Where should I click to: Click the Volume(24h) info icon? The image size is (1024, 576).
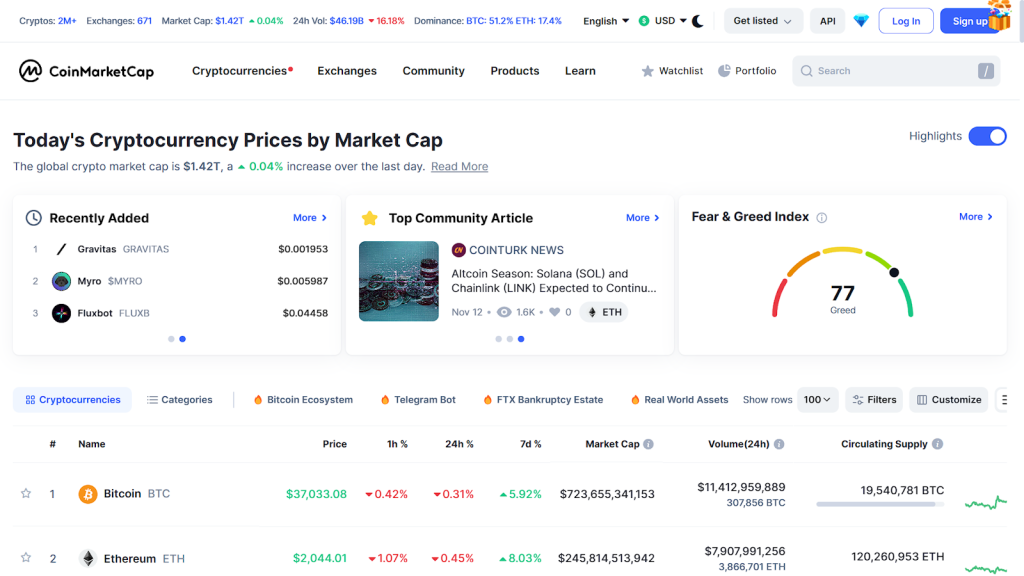point(779,444)
